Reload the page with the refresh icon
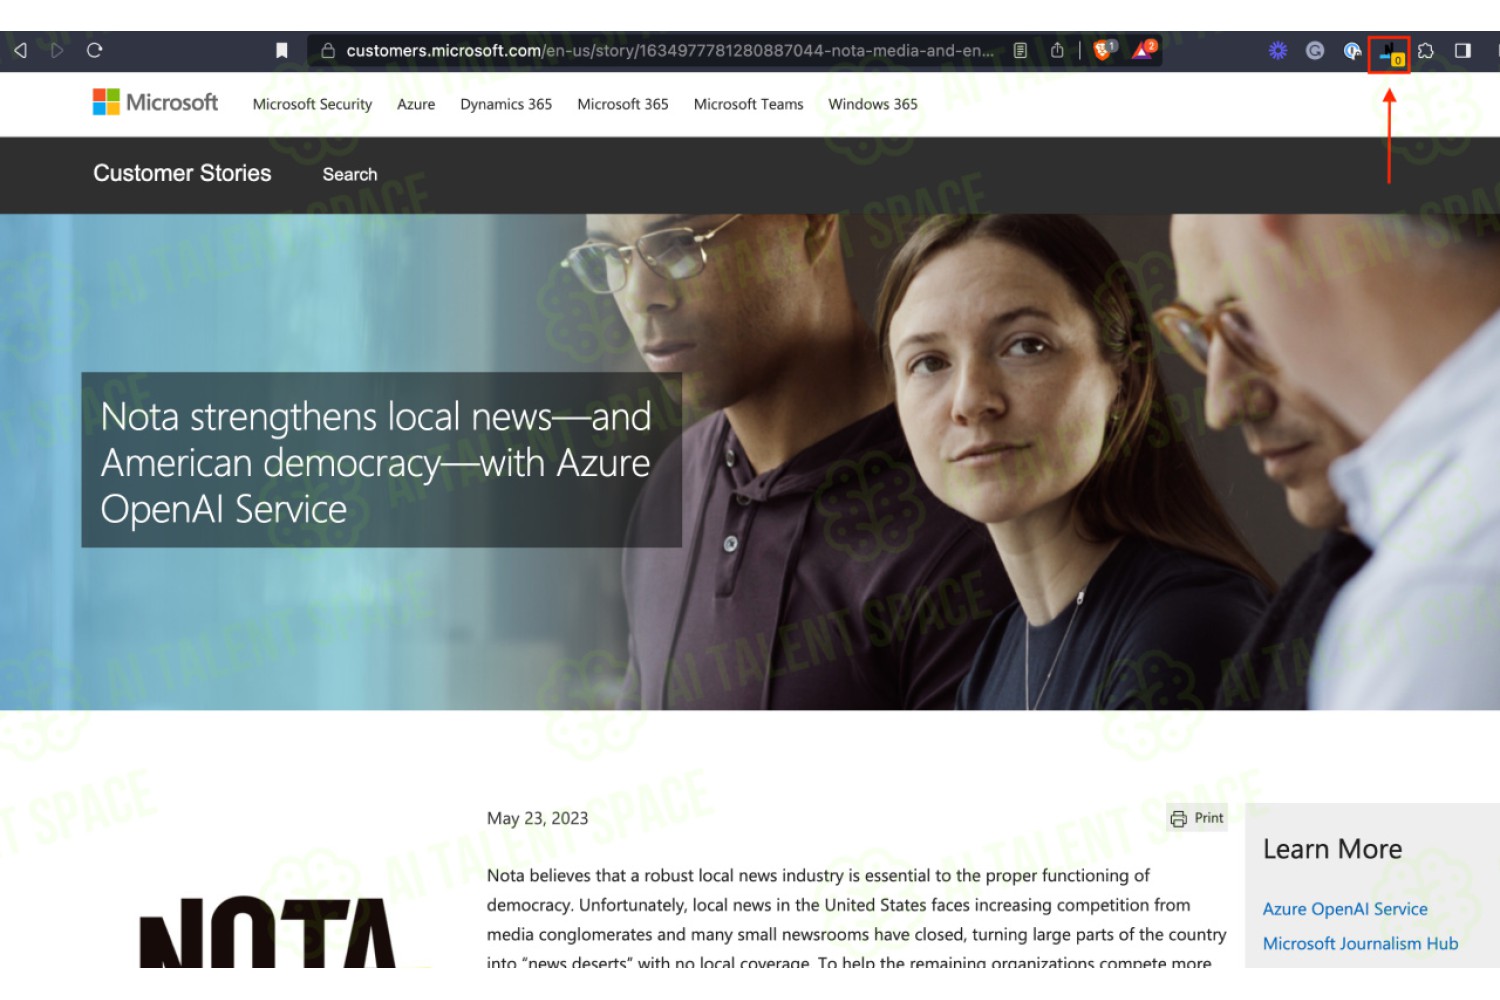 click(95, 50)
